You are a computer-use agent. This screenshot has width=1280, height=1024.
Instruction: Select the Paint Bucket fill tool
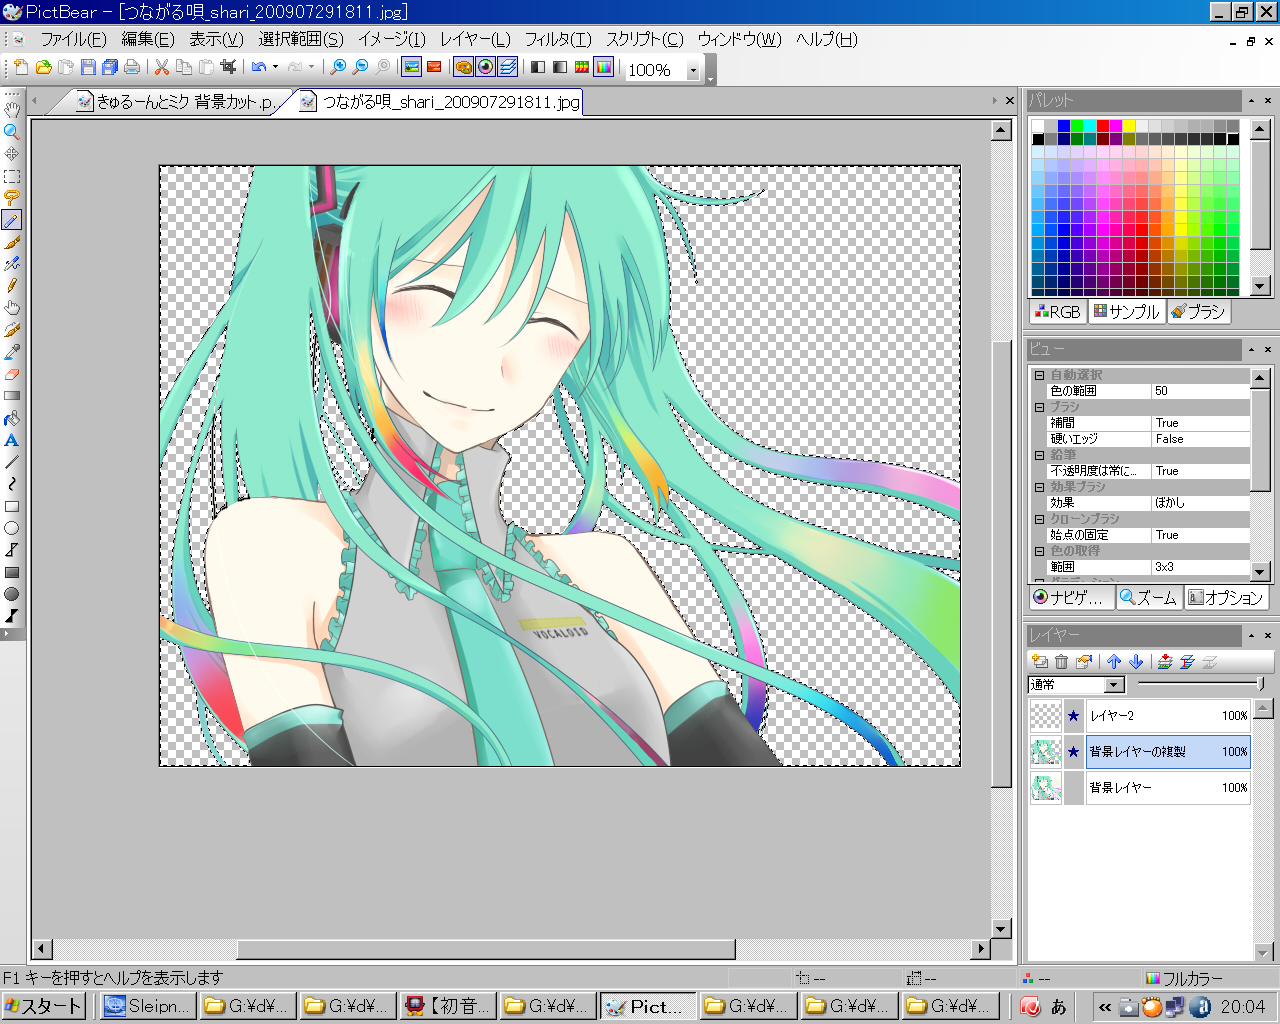click(x=12, y=418)
